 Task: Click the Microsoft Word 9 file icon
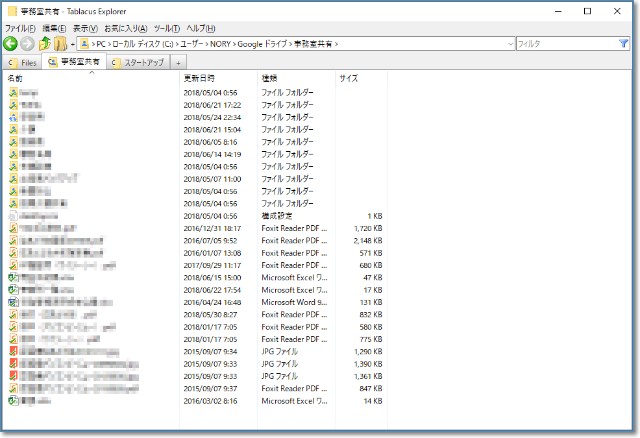tap(14, 301)
